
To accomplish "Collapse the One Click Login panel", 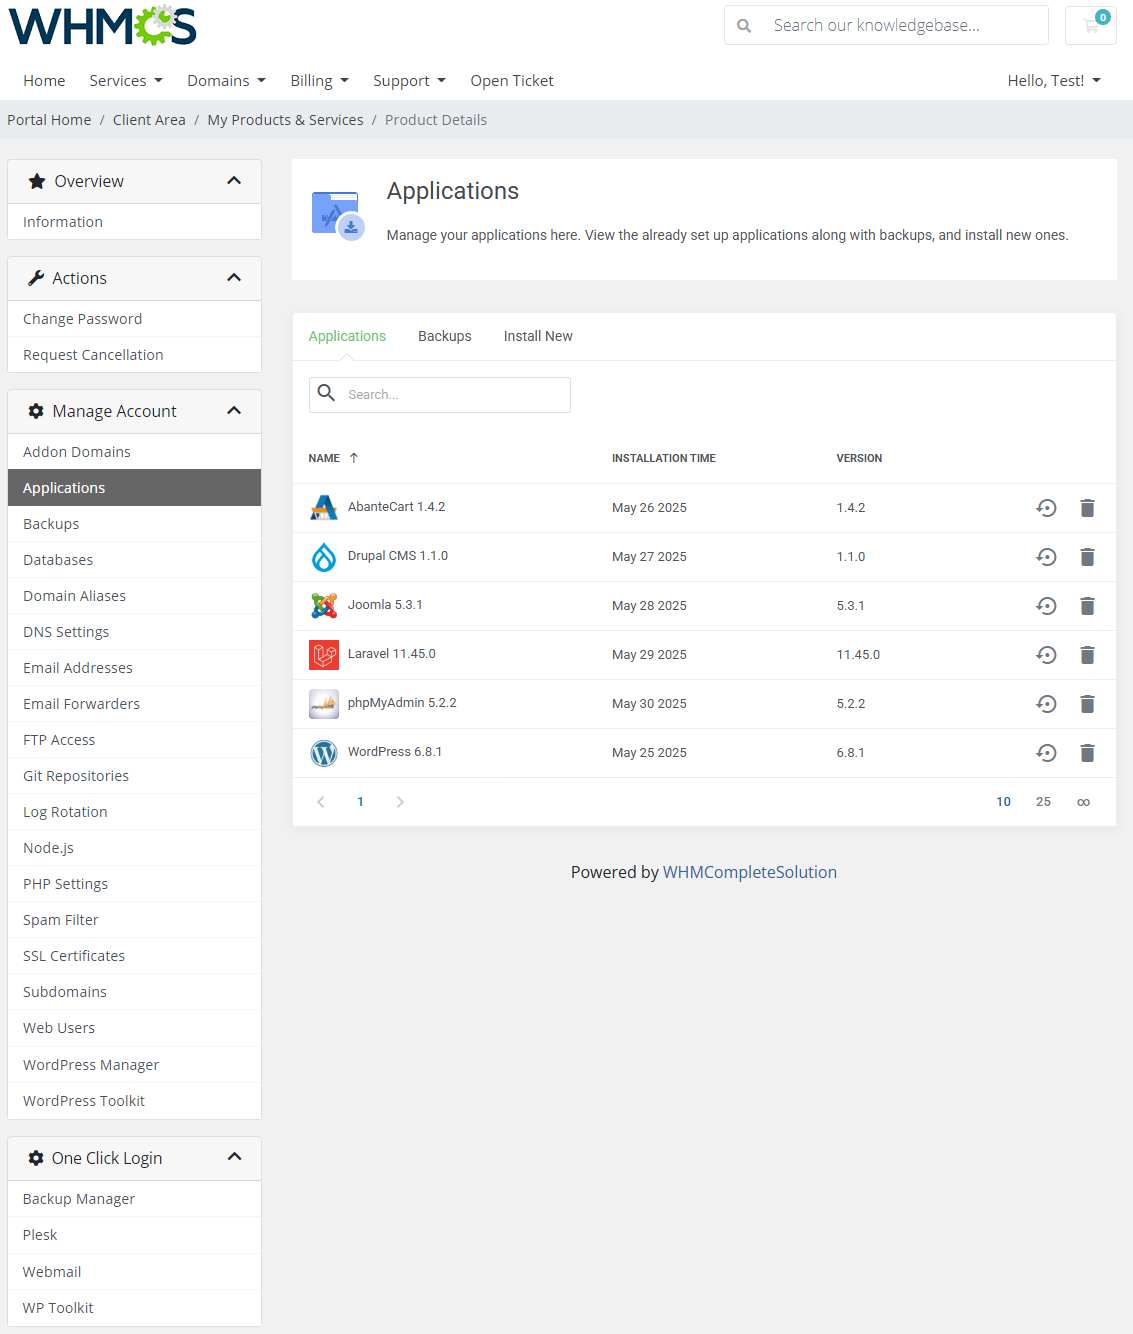I will [x=234, y=1157].
